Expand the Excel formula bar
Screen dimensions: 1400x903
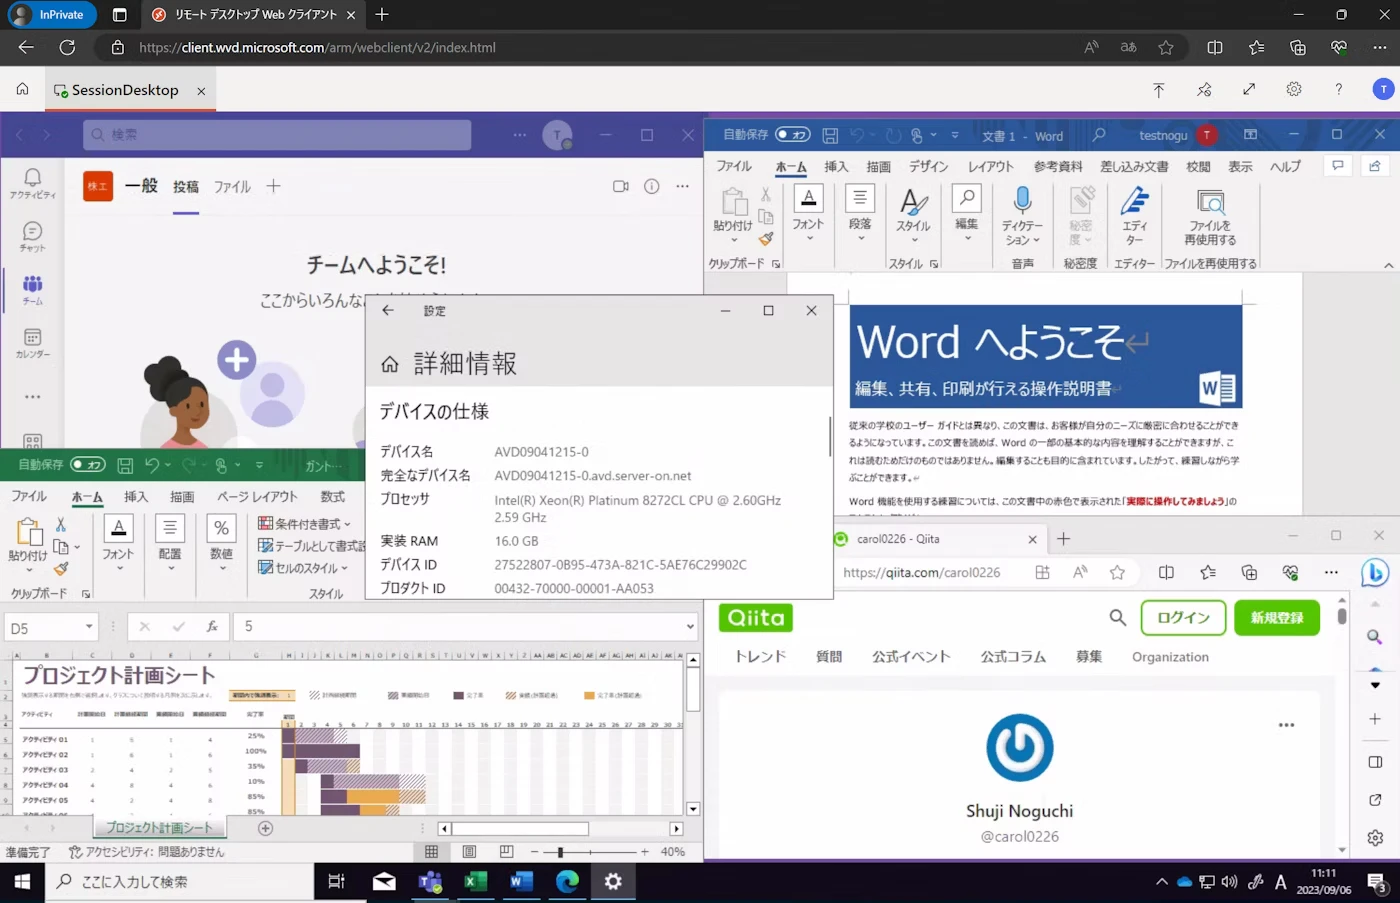tap(690, 627)
